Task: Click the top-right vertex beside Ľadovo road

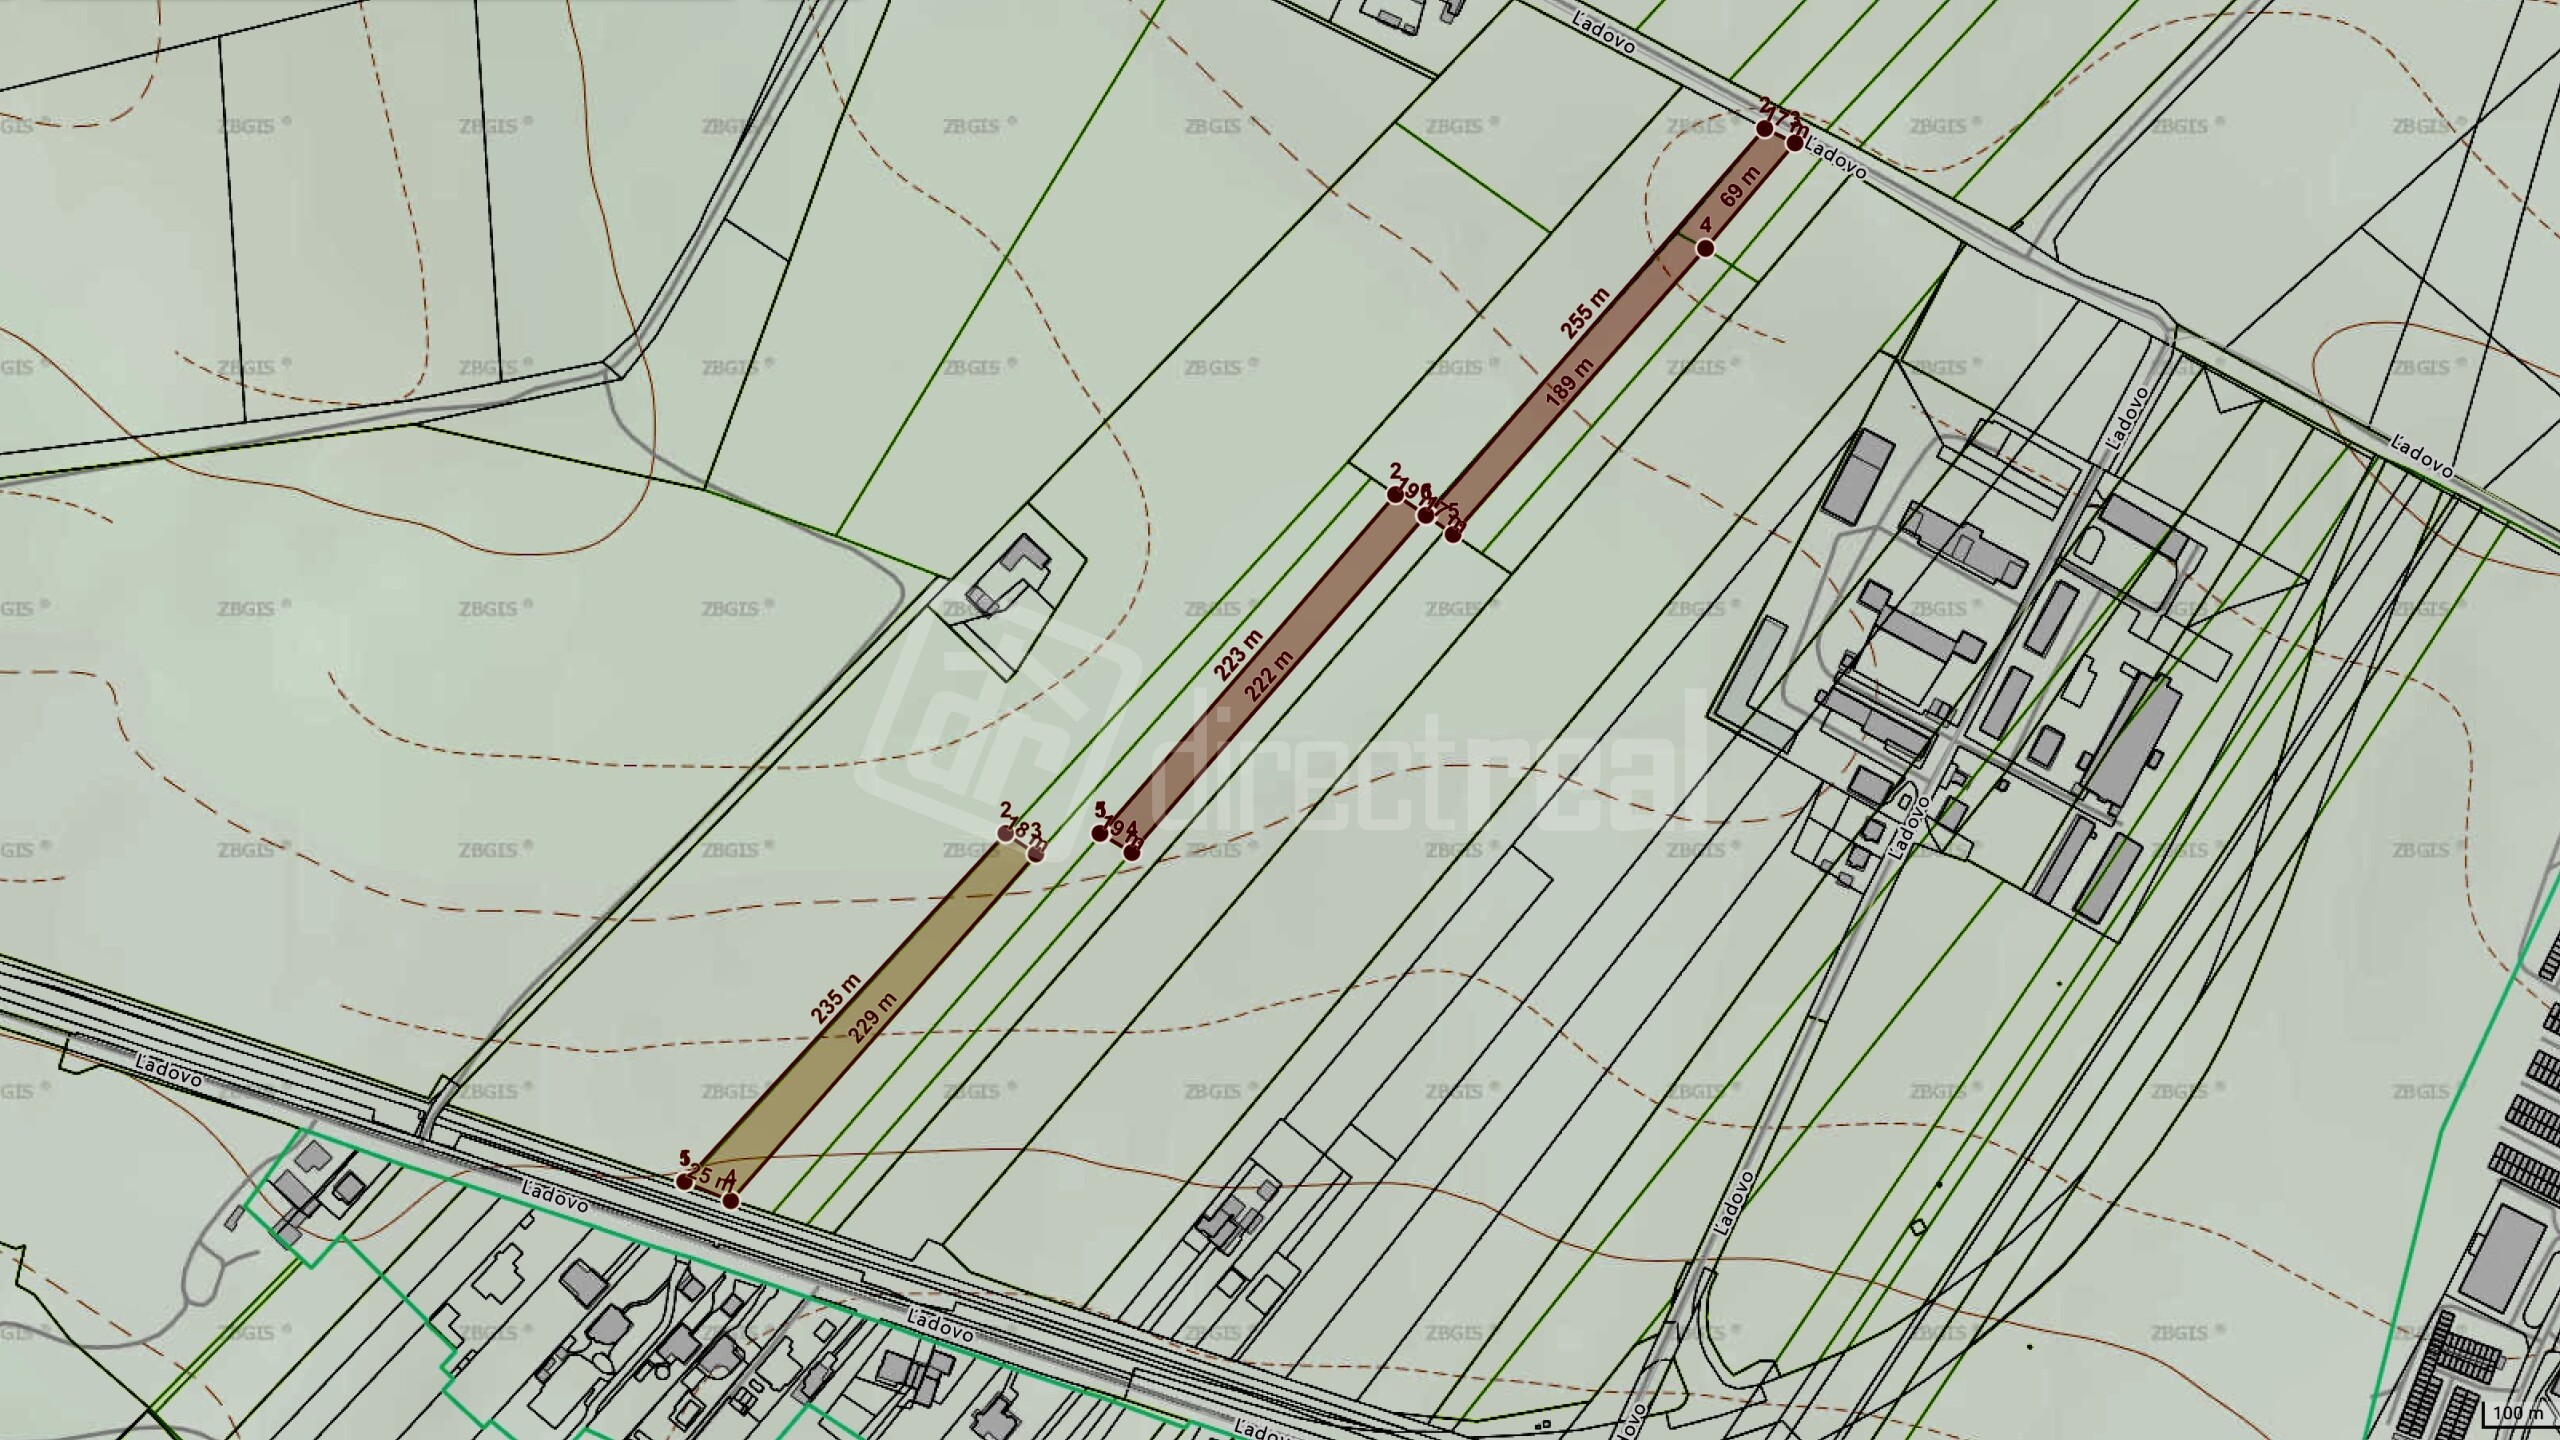Action: pos(1794,143)
